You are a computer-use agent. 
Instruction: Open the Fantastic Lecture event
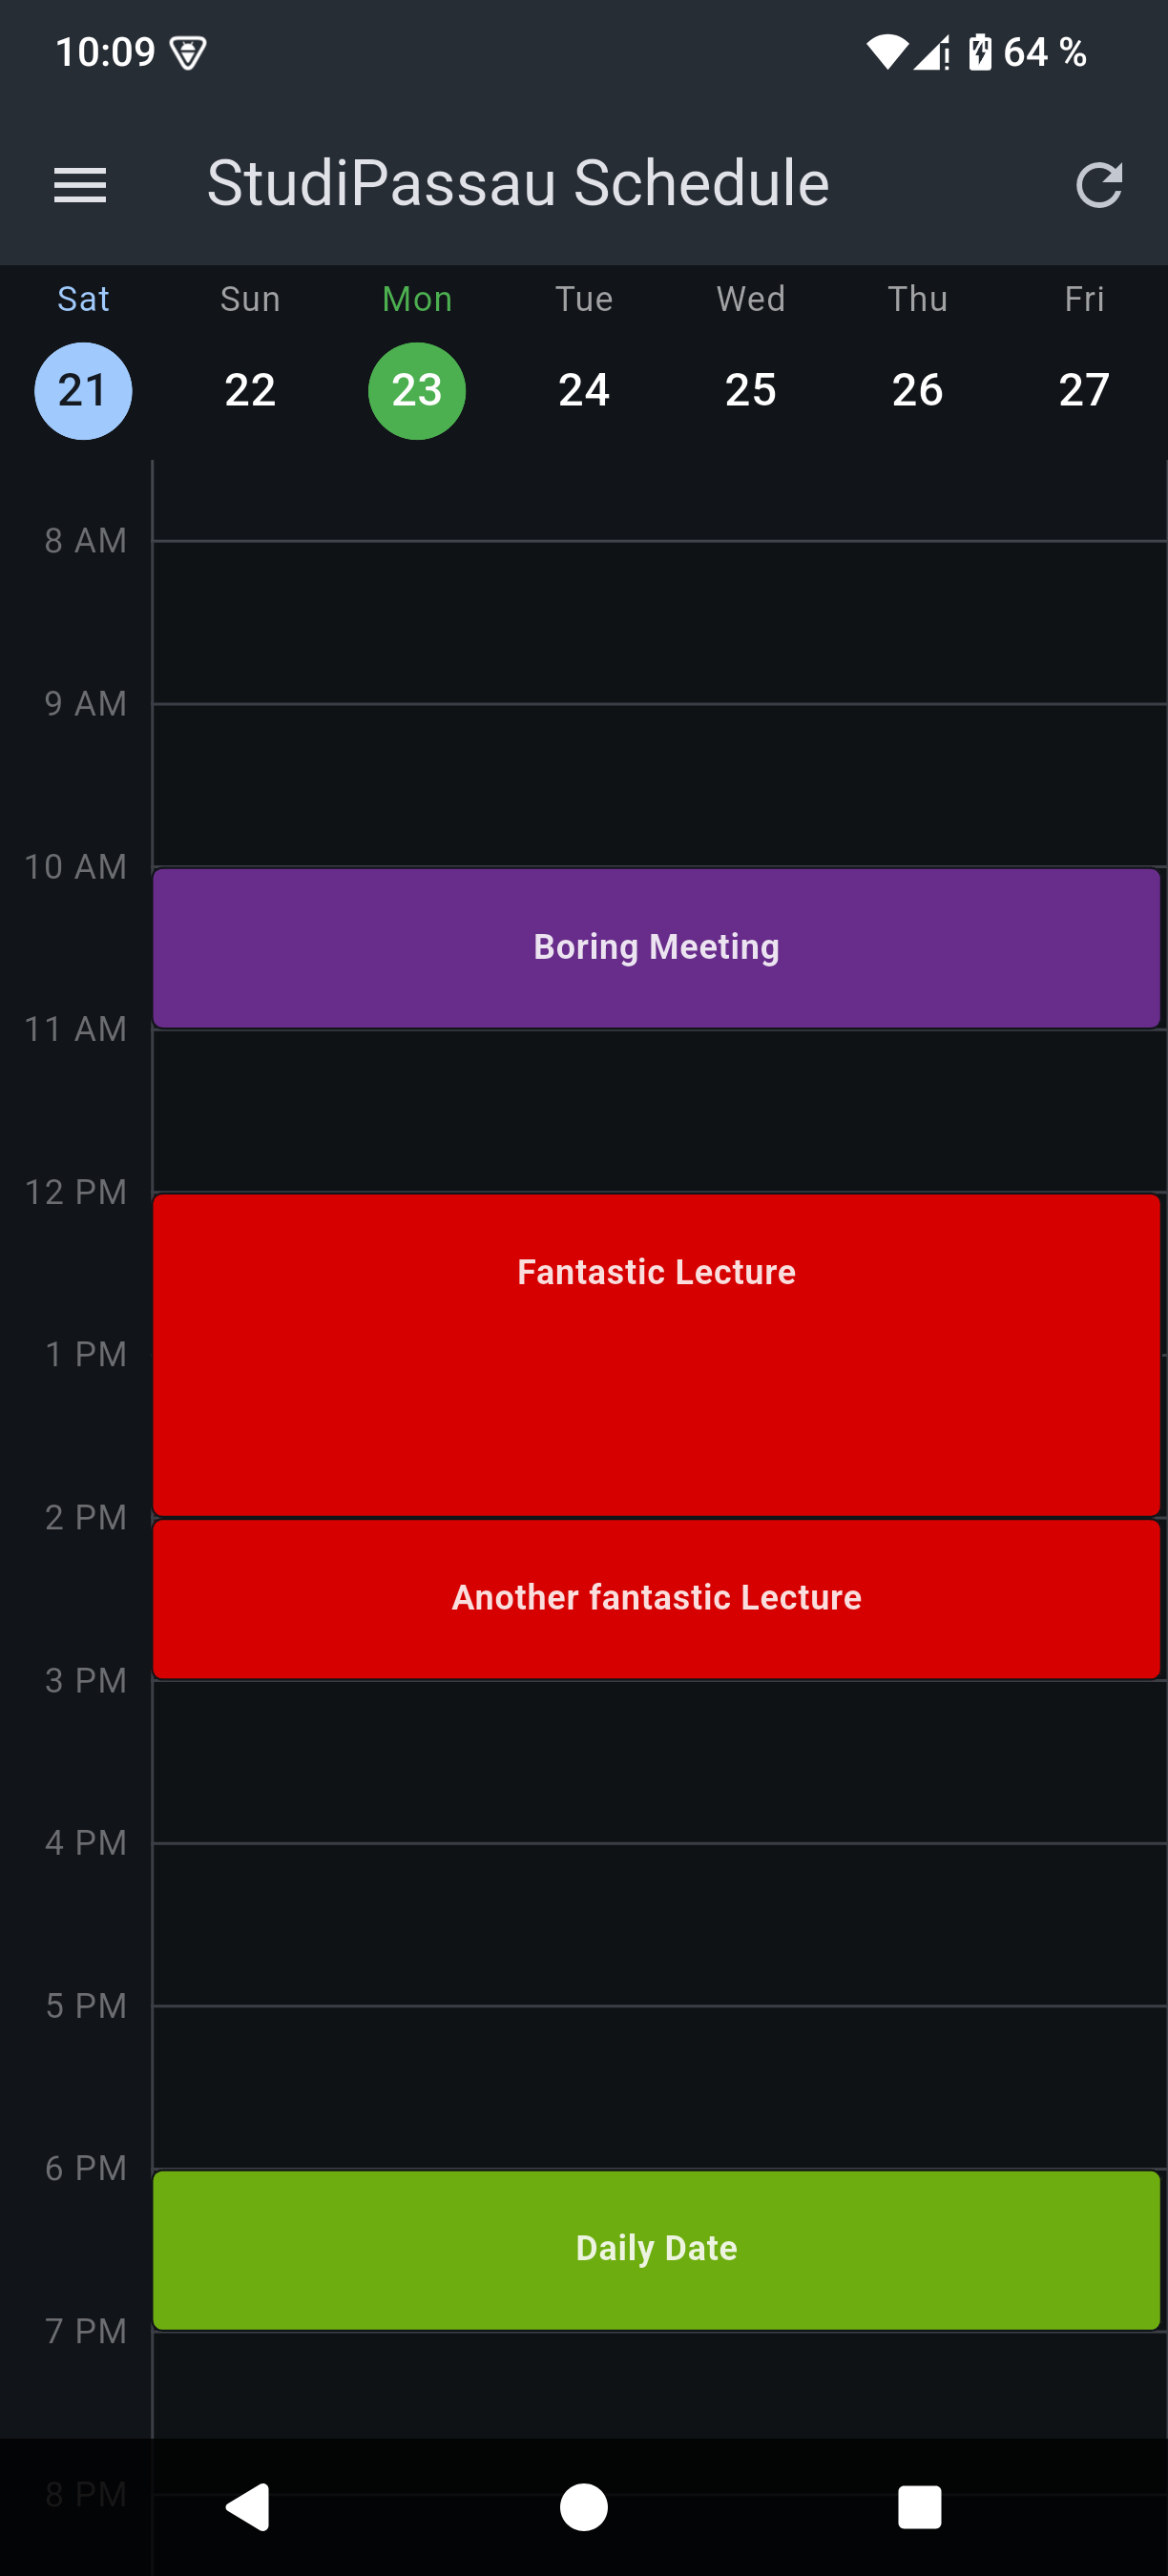coord(656,1355)
